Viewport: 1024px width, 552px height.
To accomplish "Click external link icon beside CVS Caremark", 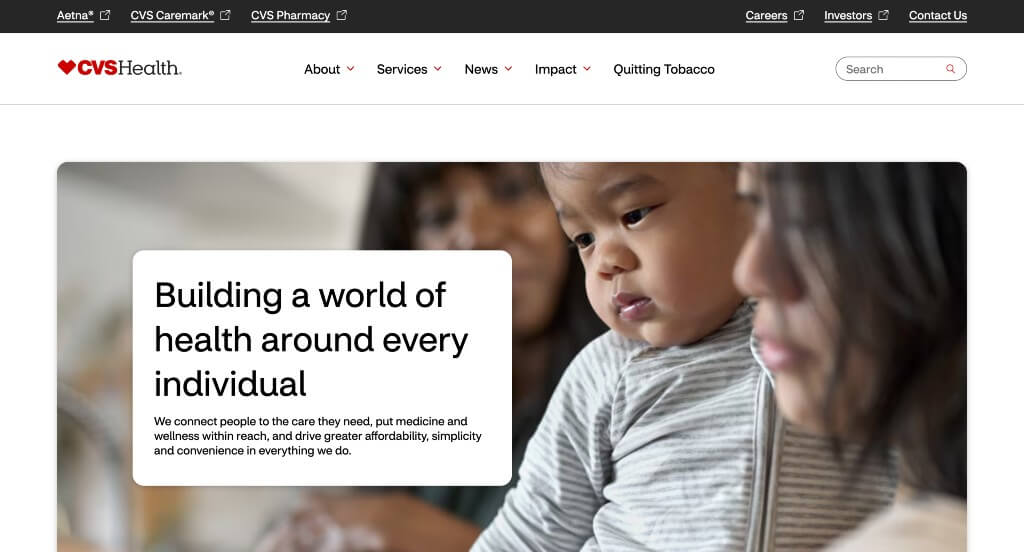I will click(225, 15).
